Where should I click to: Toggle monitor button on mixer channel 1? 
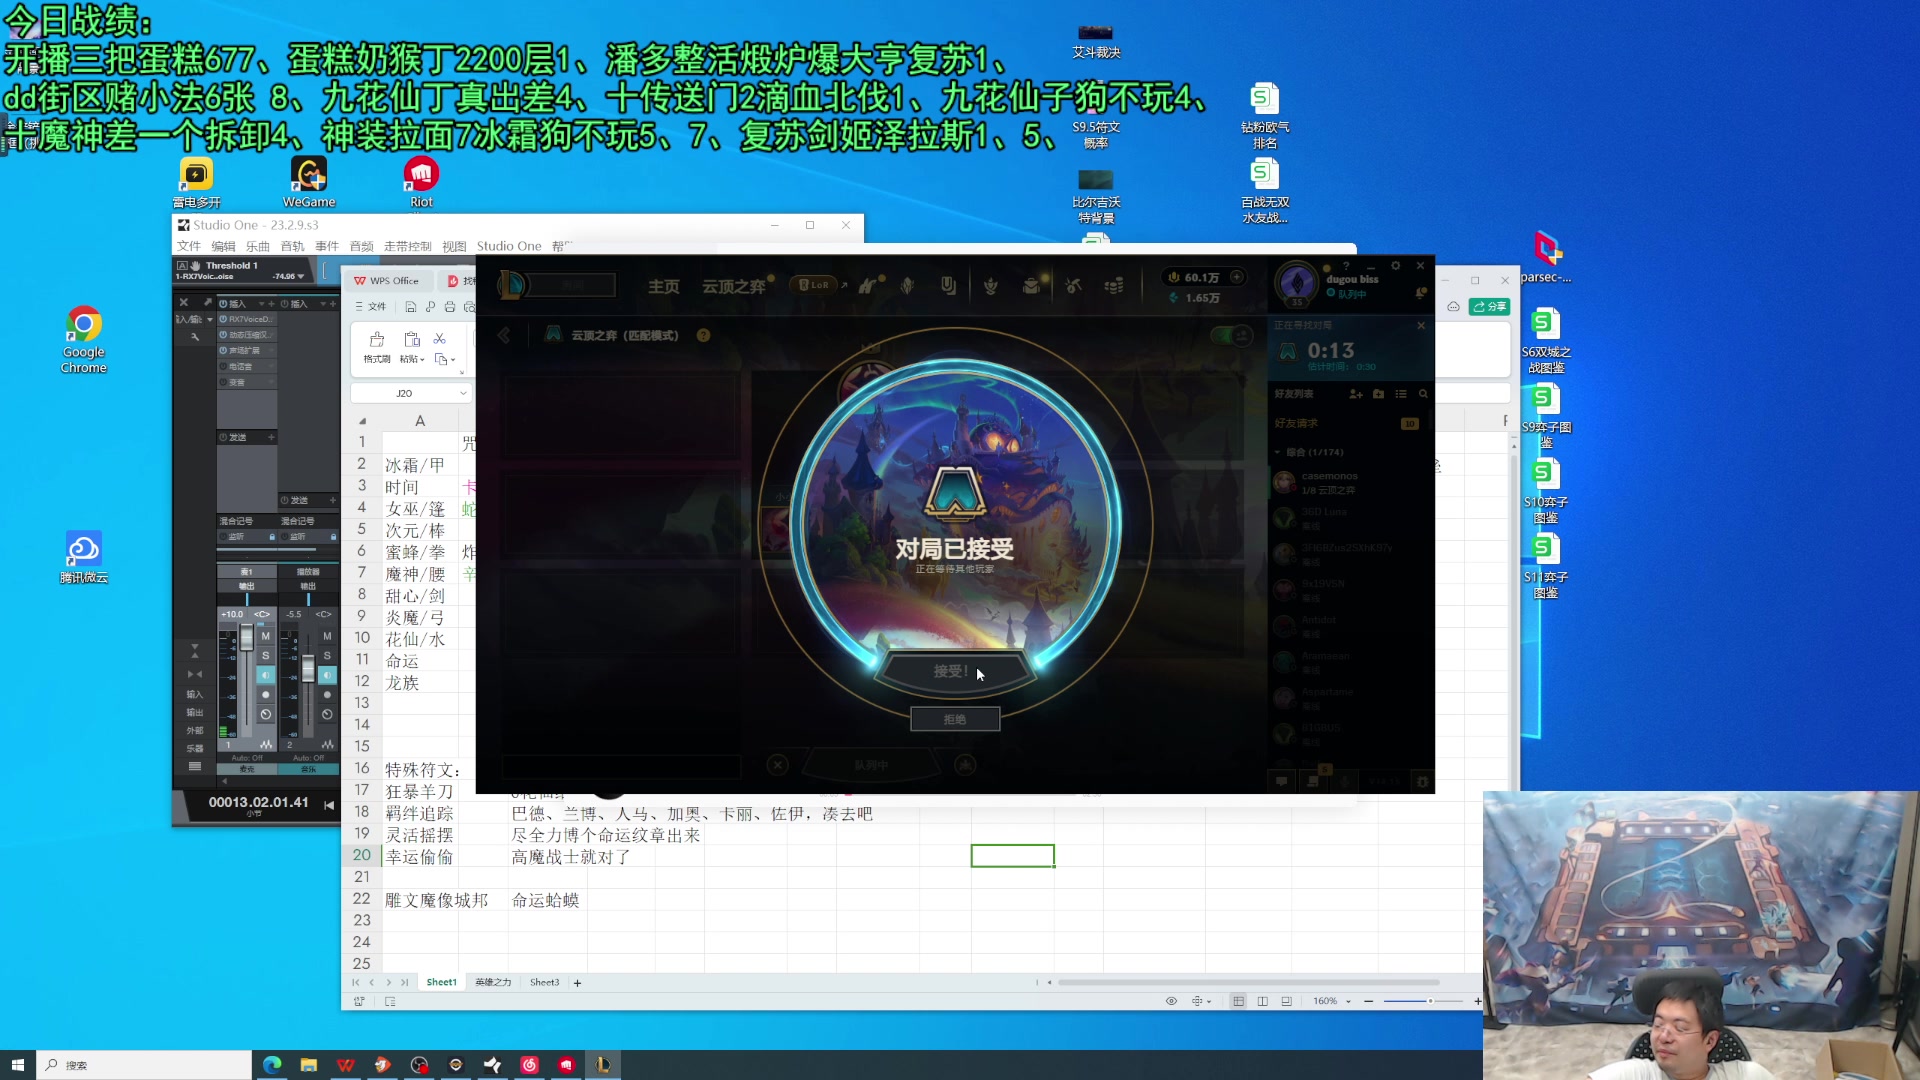click(265, 675)
